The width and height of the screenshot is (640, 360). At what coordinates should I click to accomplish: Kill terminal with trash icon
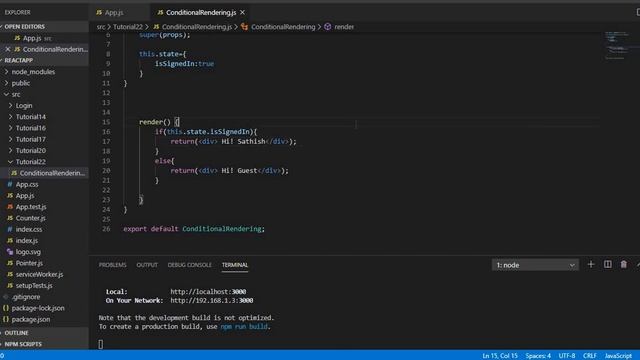[x=623, y=264]
